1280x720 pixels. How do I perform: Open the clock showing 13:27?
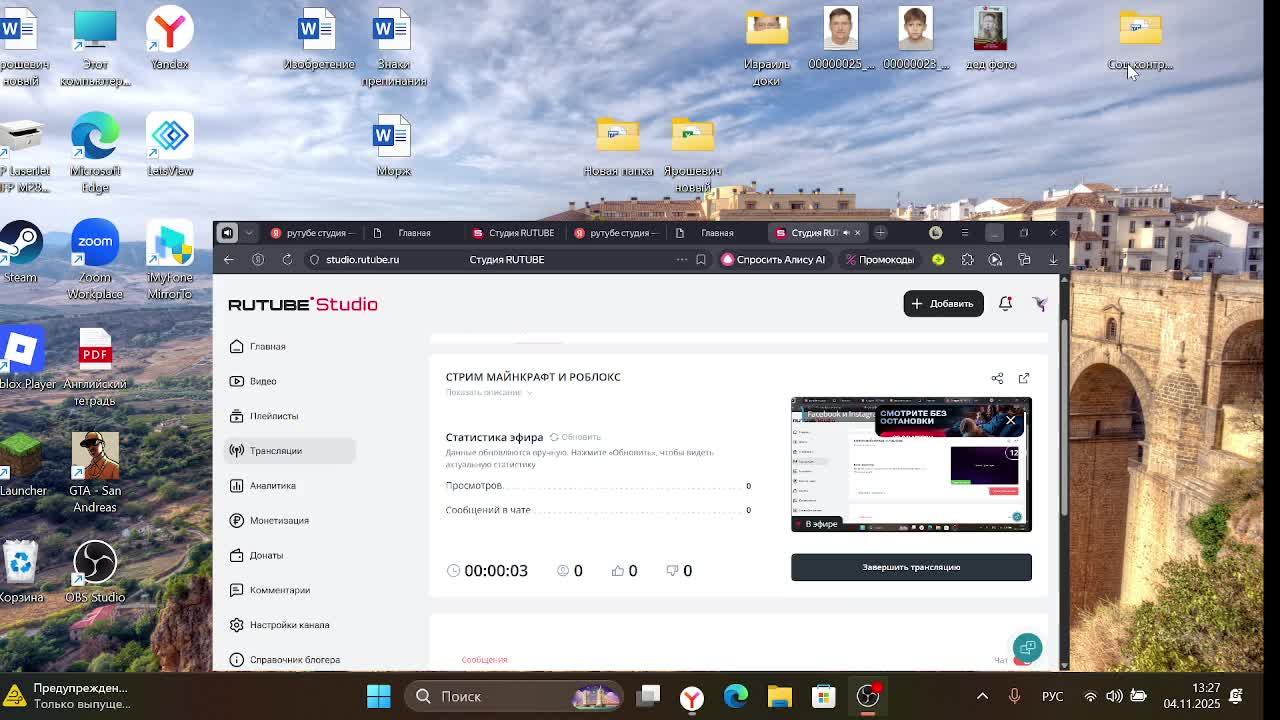(x=1191, y=696)
